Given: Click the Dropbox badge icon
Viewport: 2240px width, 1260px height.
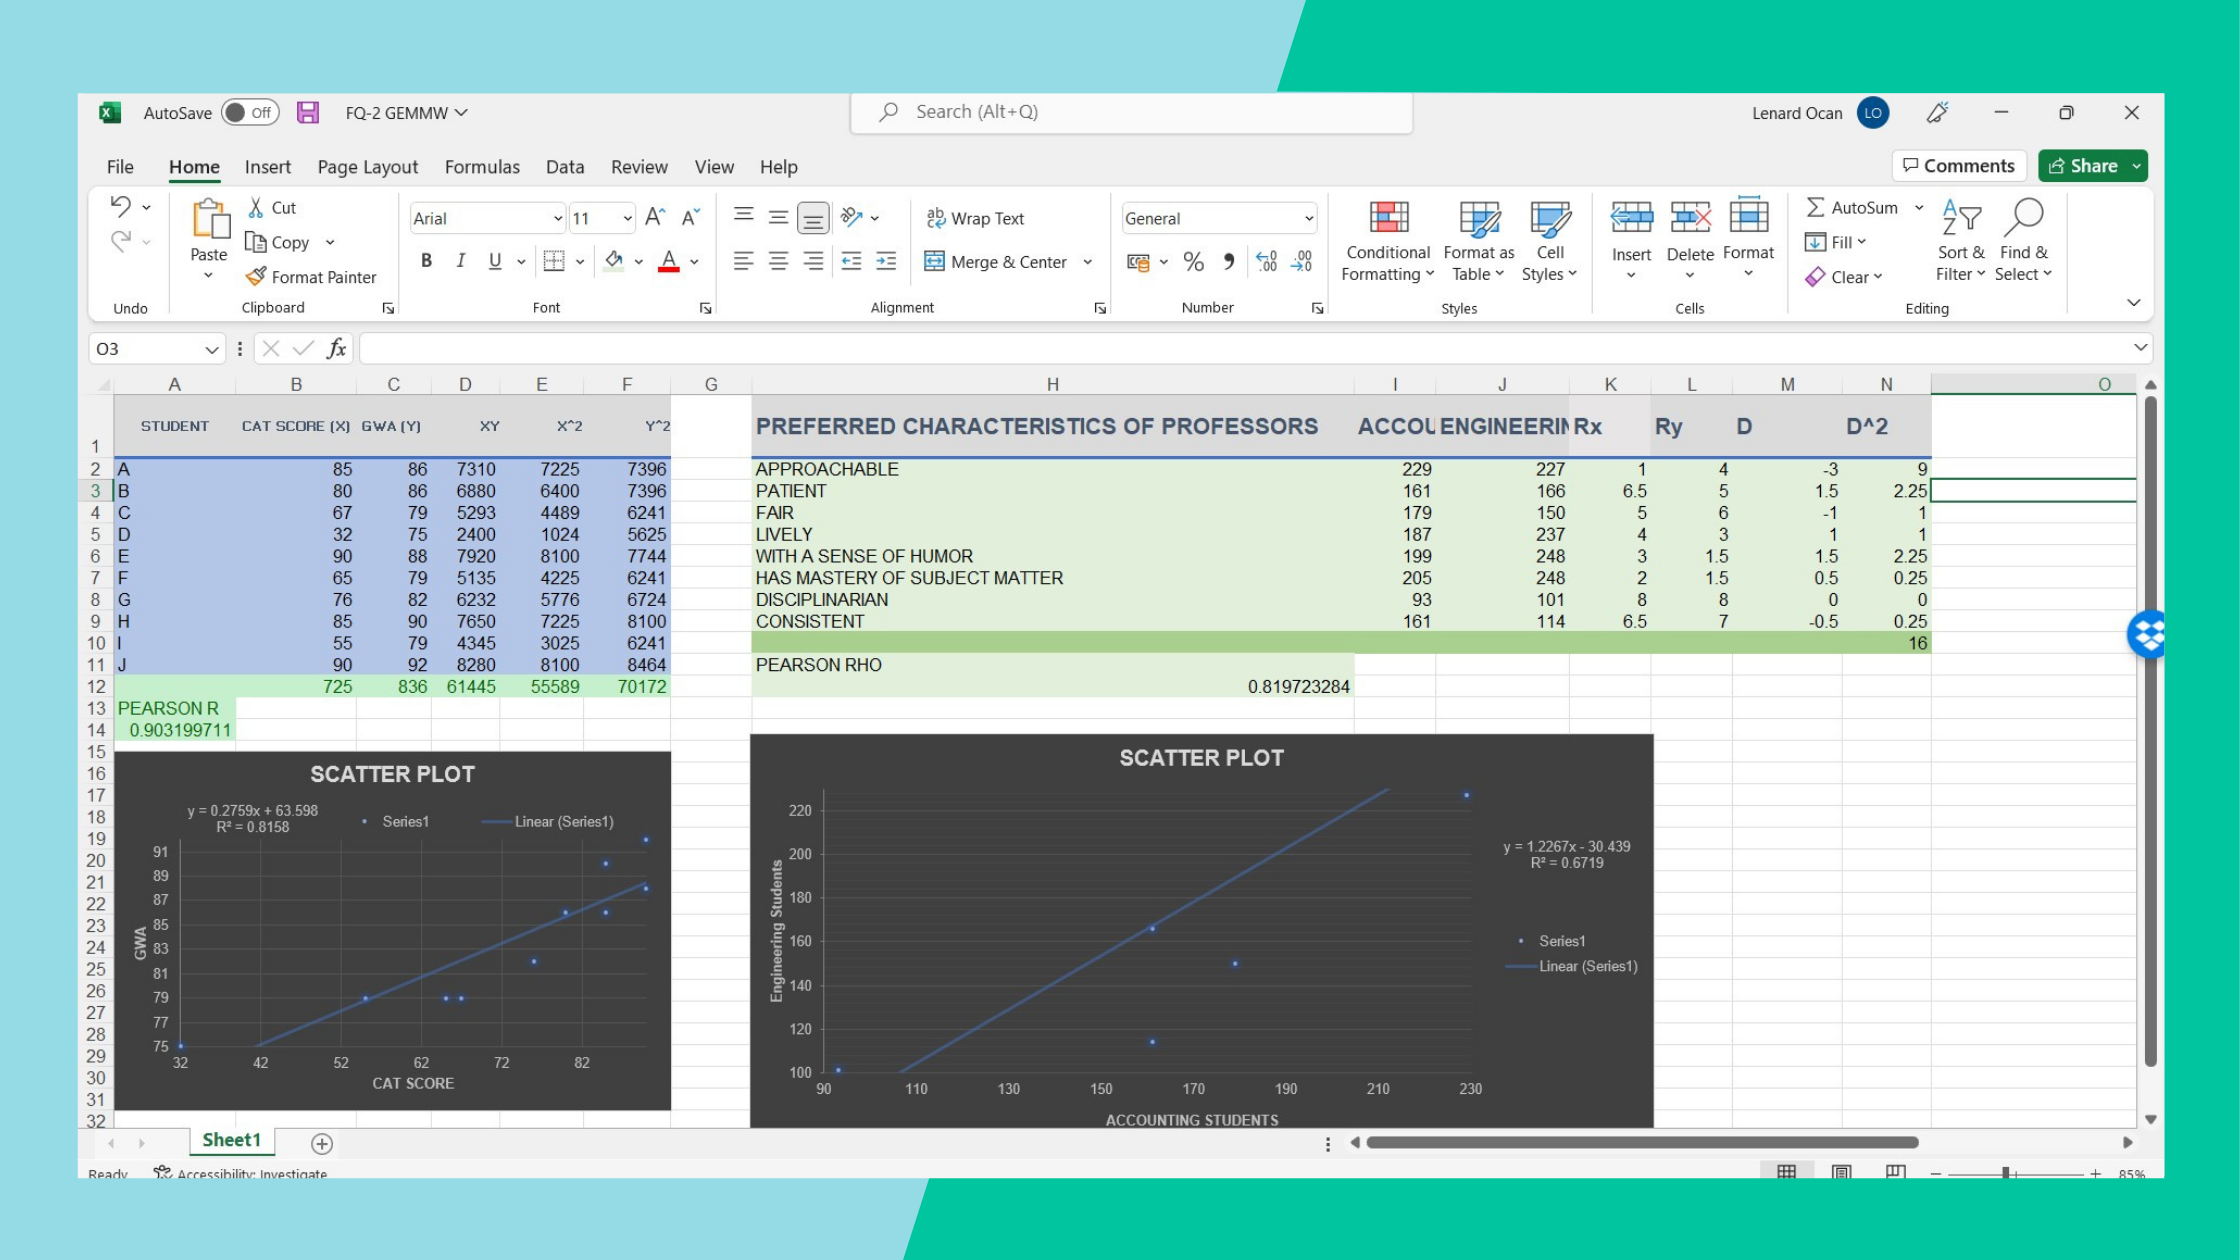Looking at the screenshot, I should [x=2147, y=634].
